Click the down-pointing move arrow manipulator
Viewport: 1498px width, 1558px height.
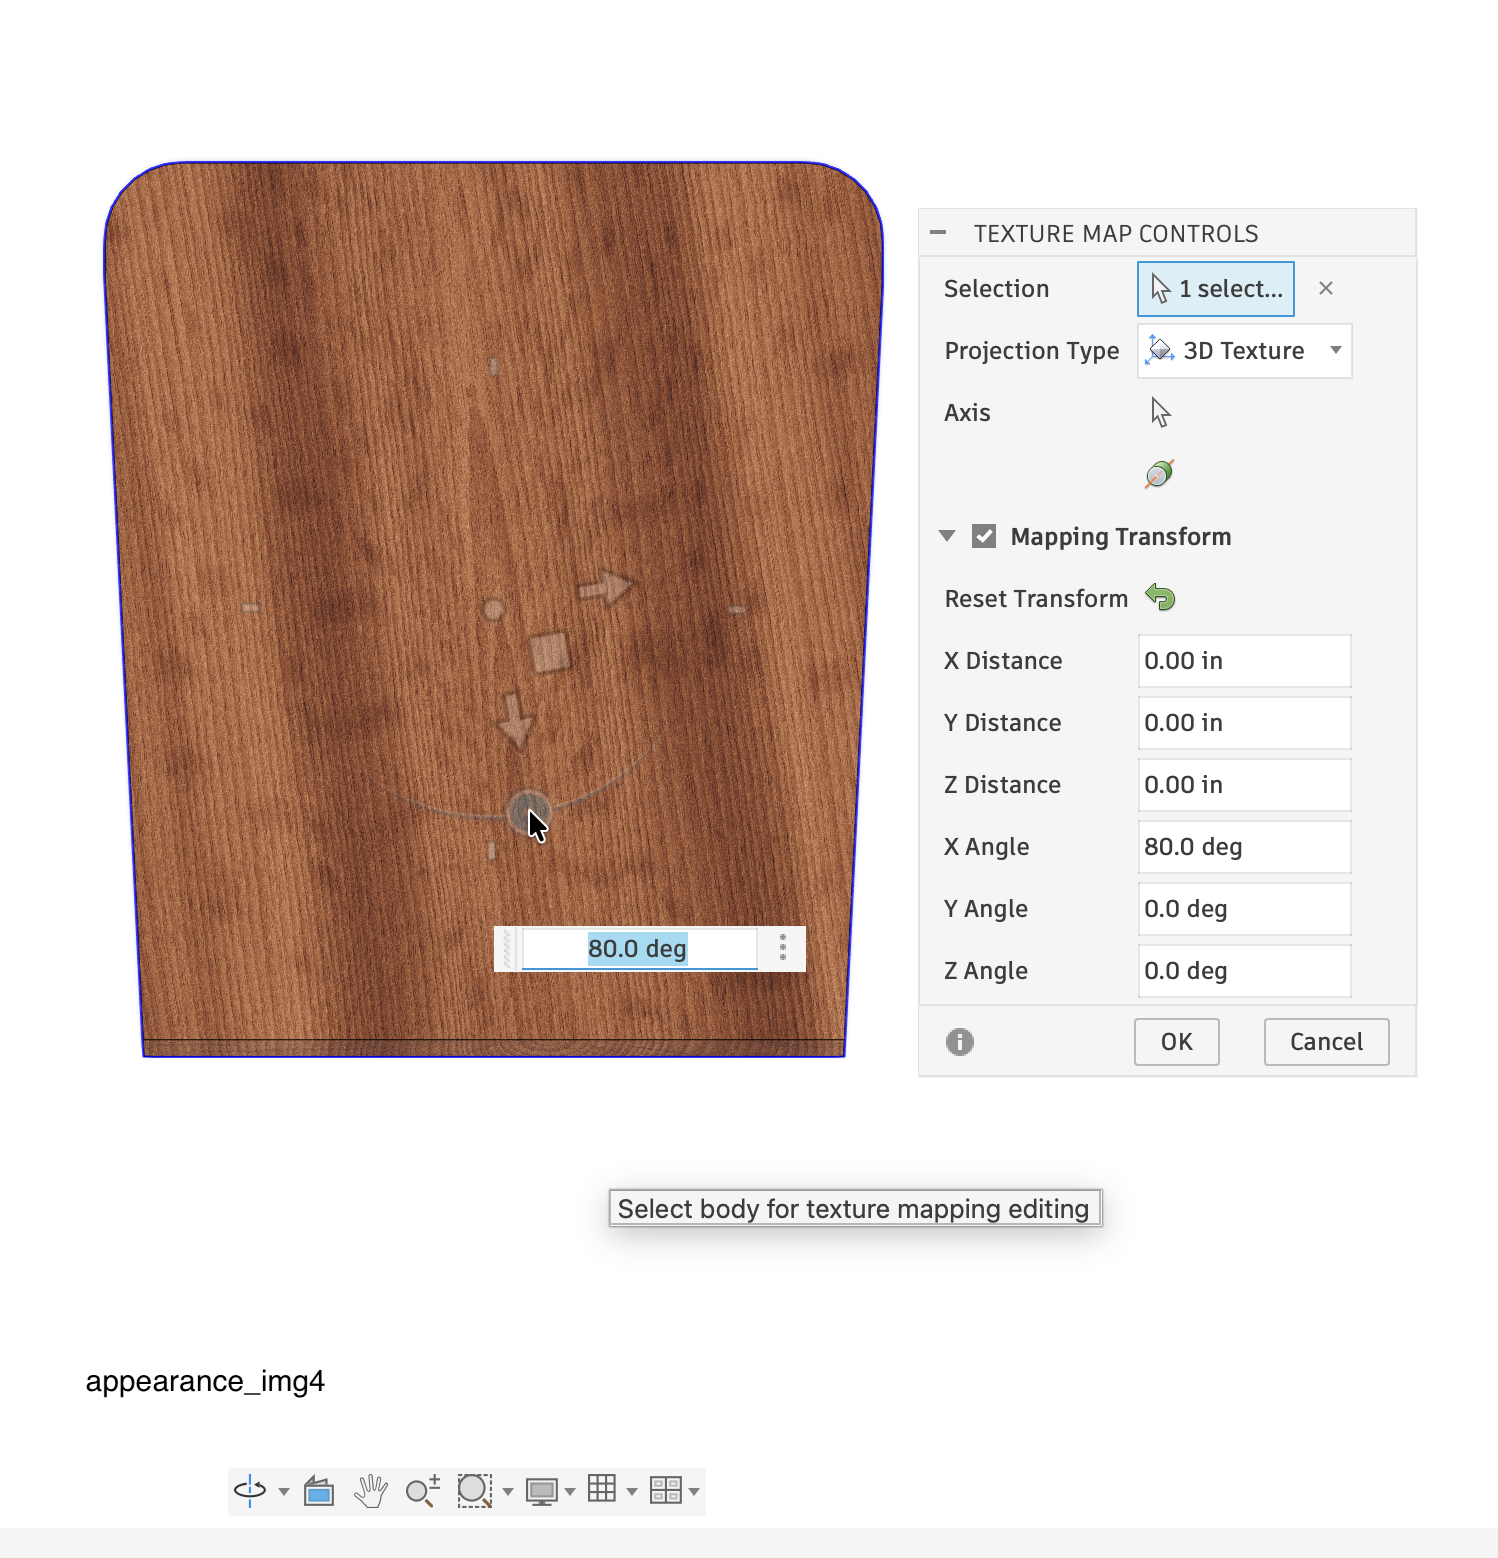[515, 720]
